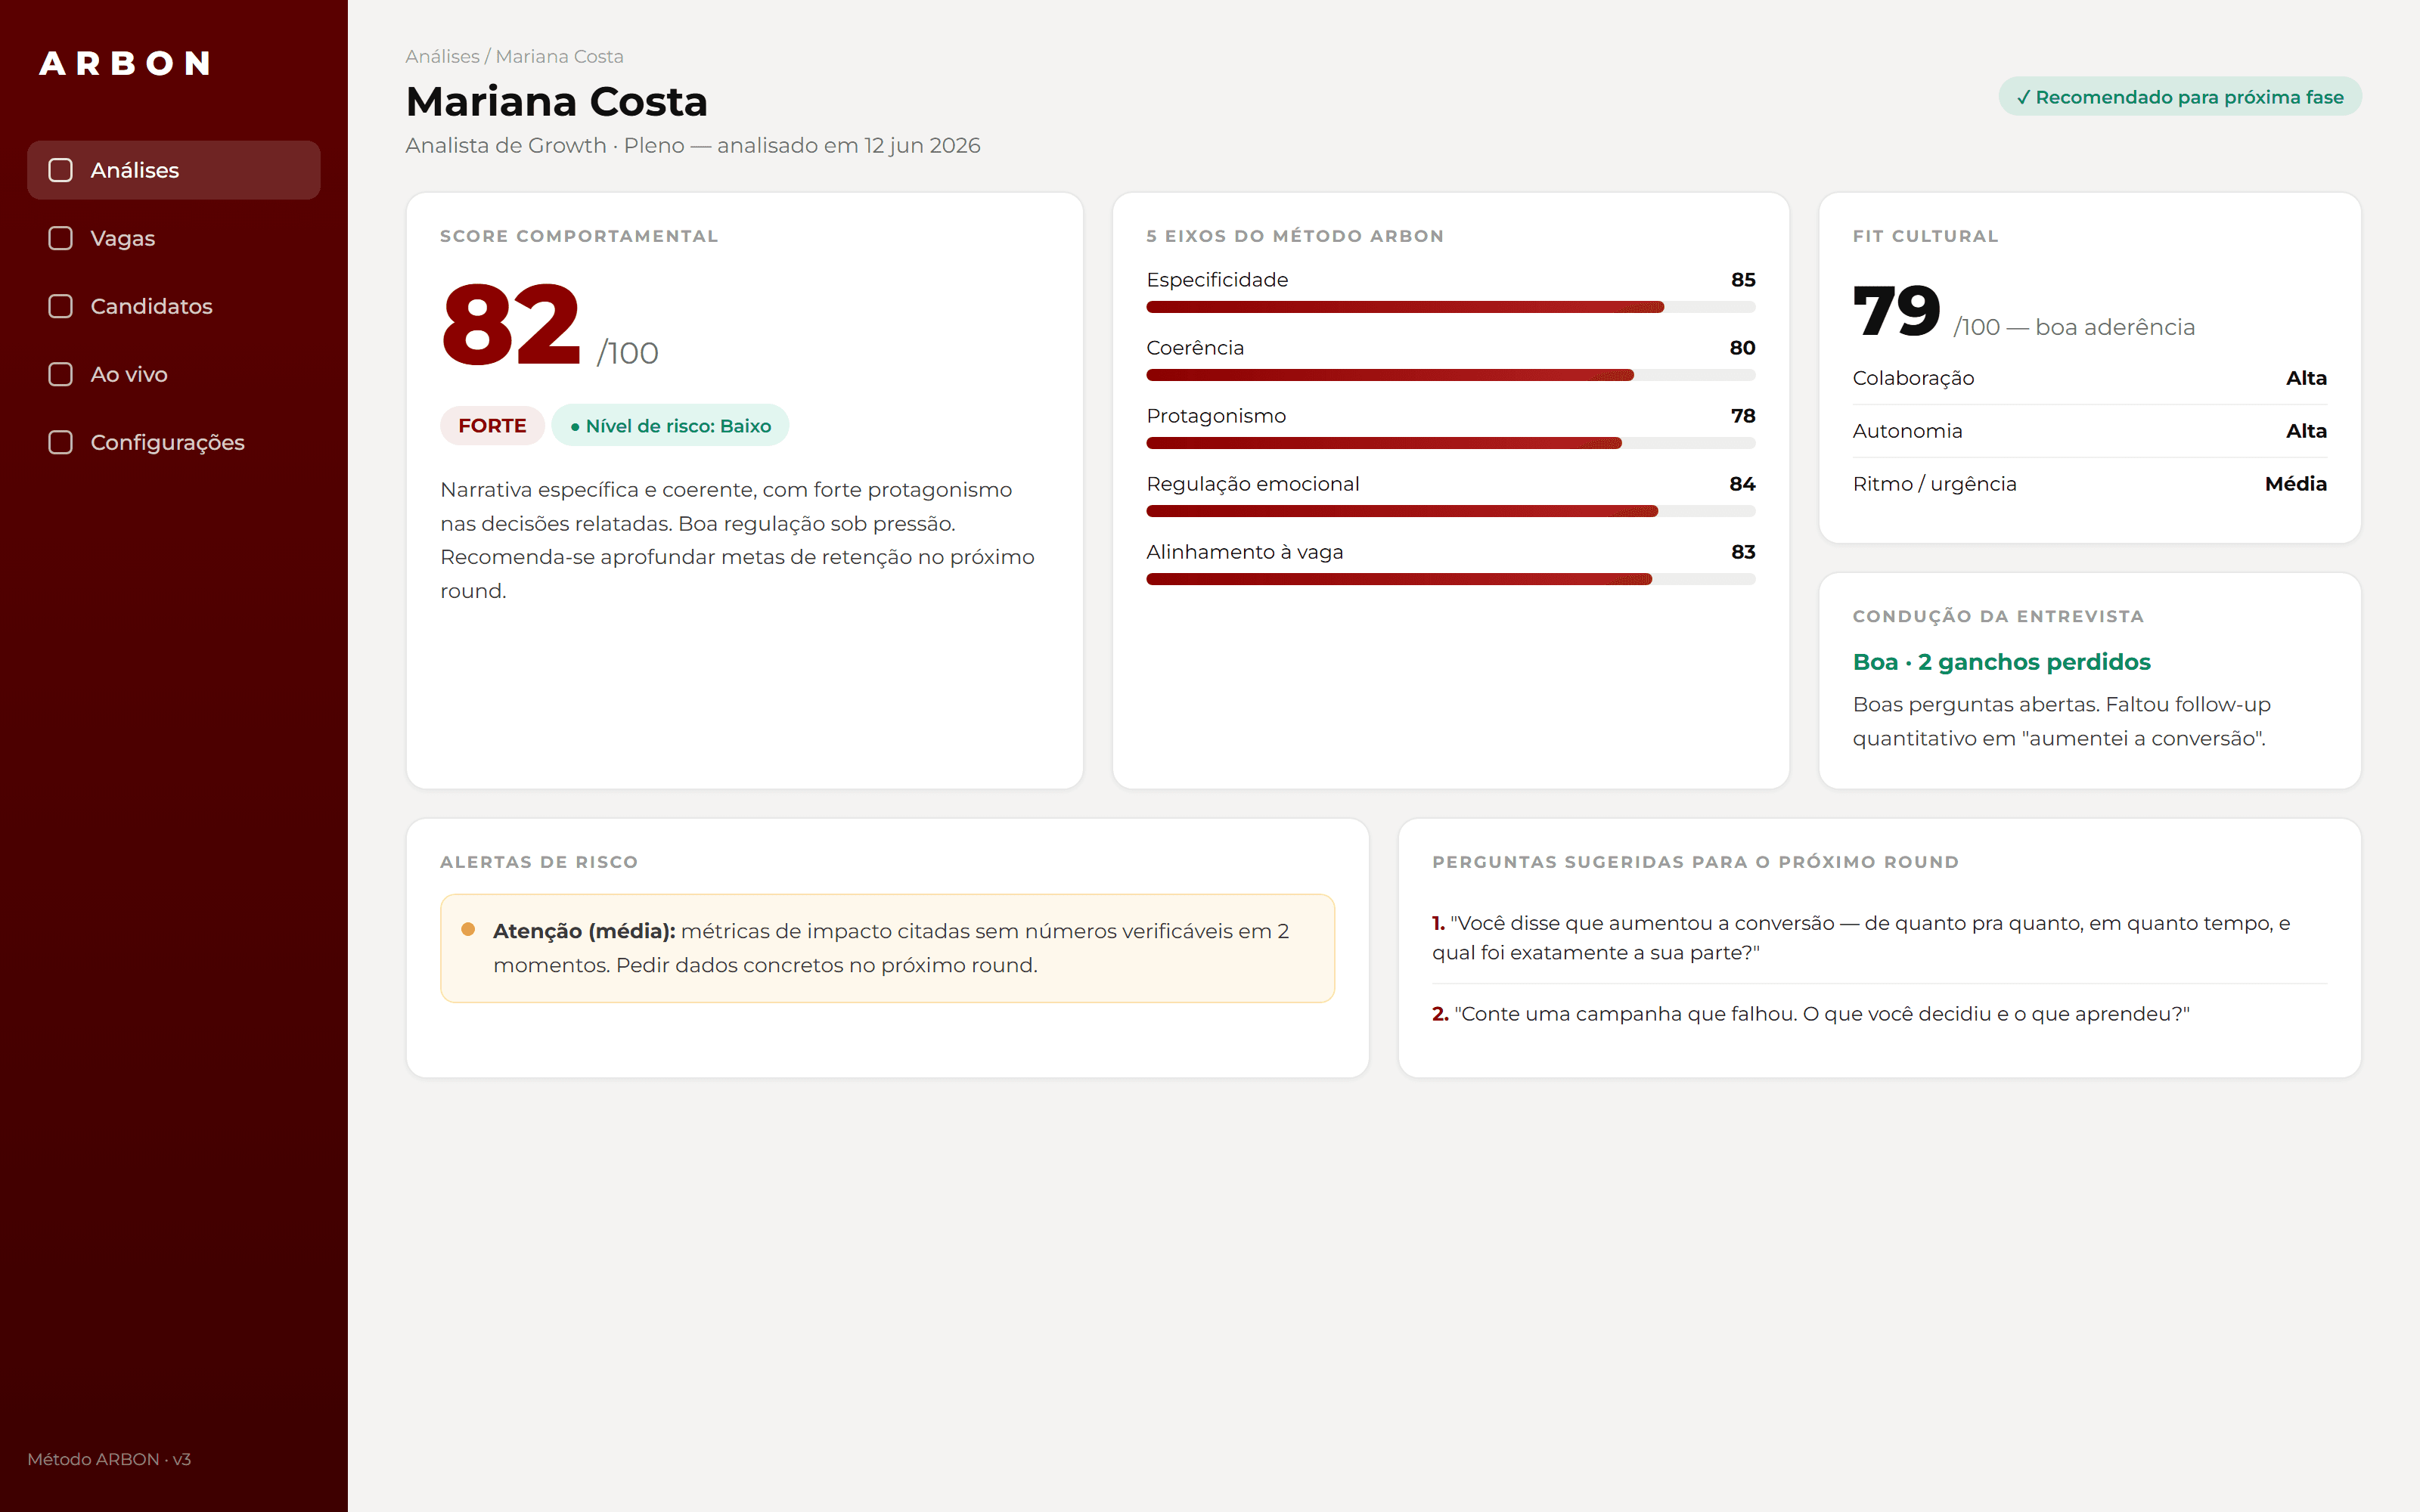This screenshot has width=2420, height=1512.
Task: Click the Alinhamento à vaga score 83
Action: tap(1743, 552)
